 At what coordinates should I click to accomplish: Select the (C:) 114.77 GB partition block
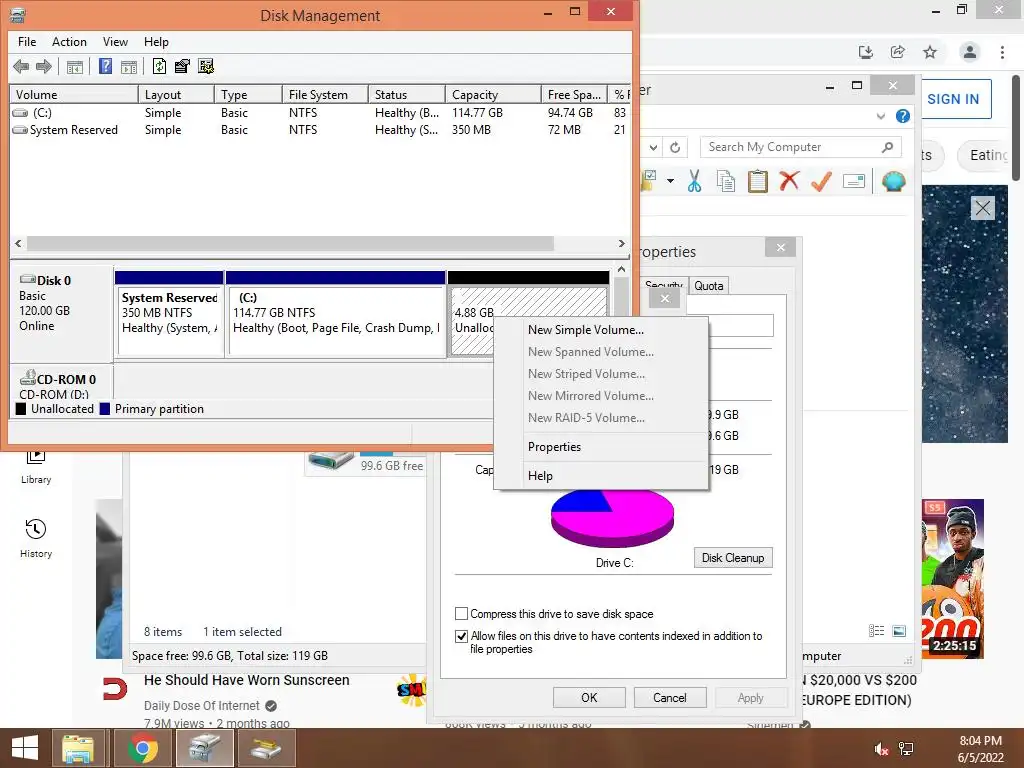click(336, 314)
